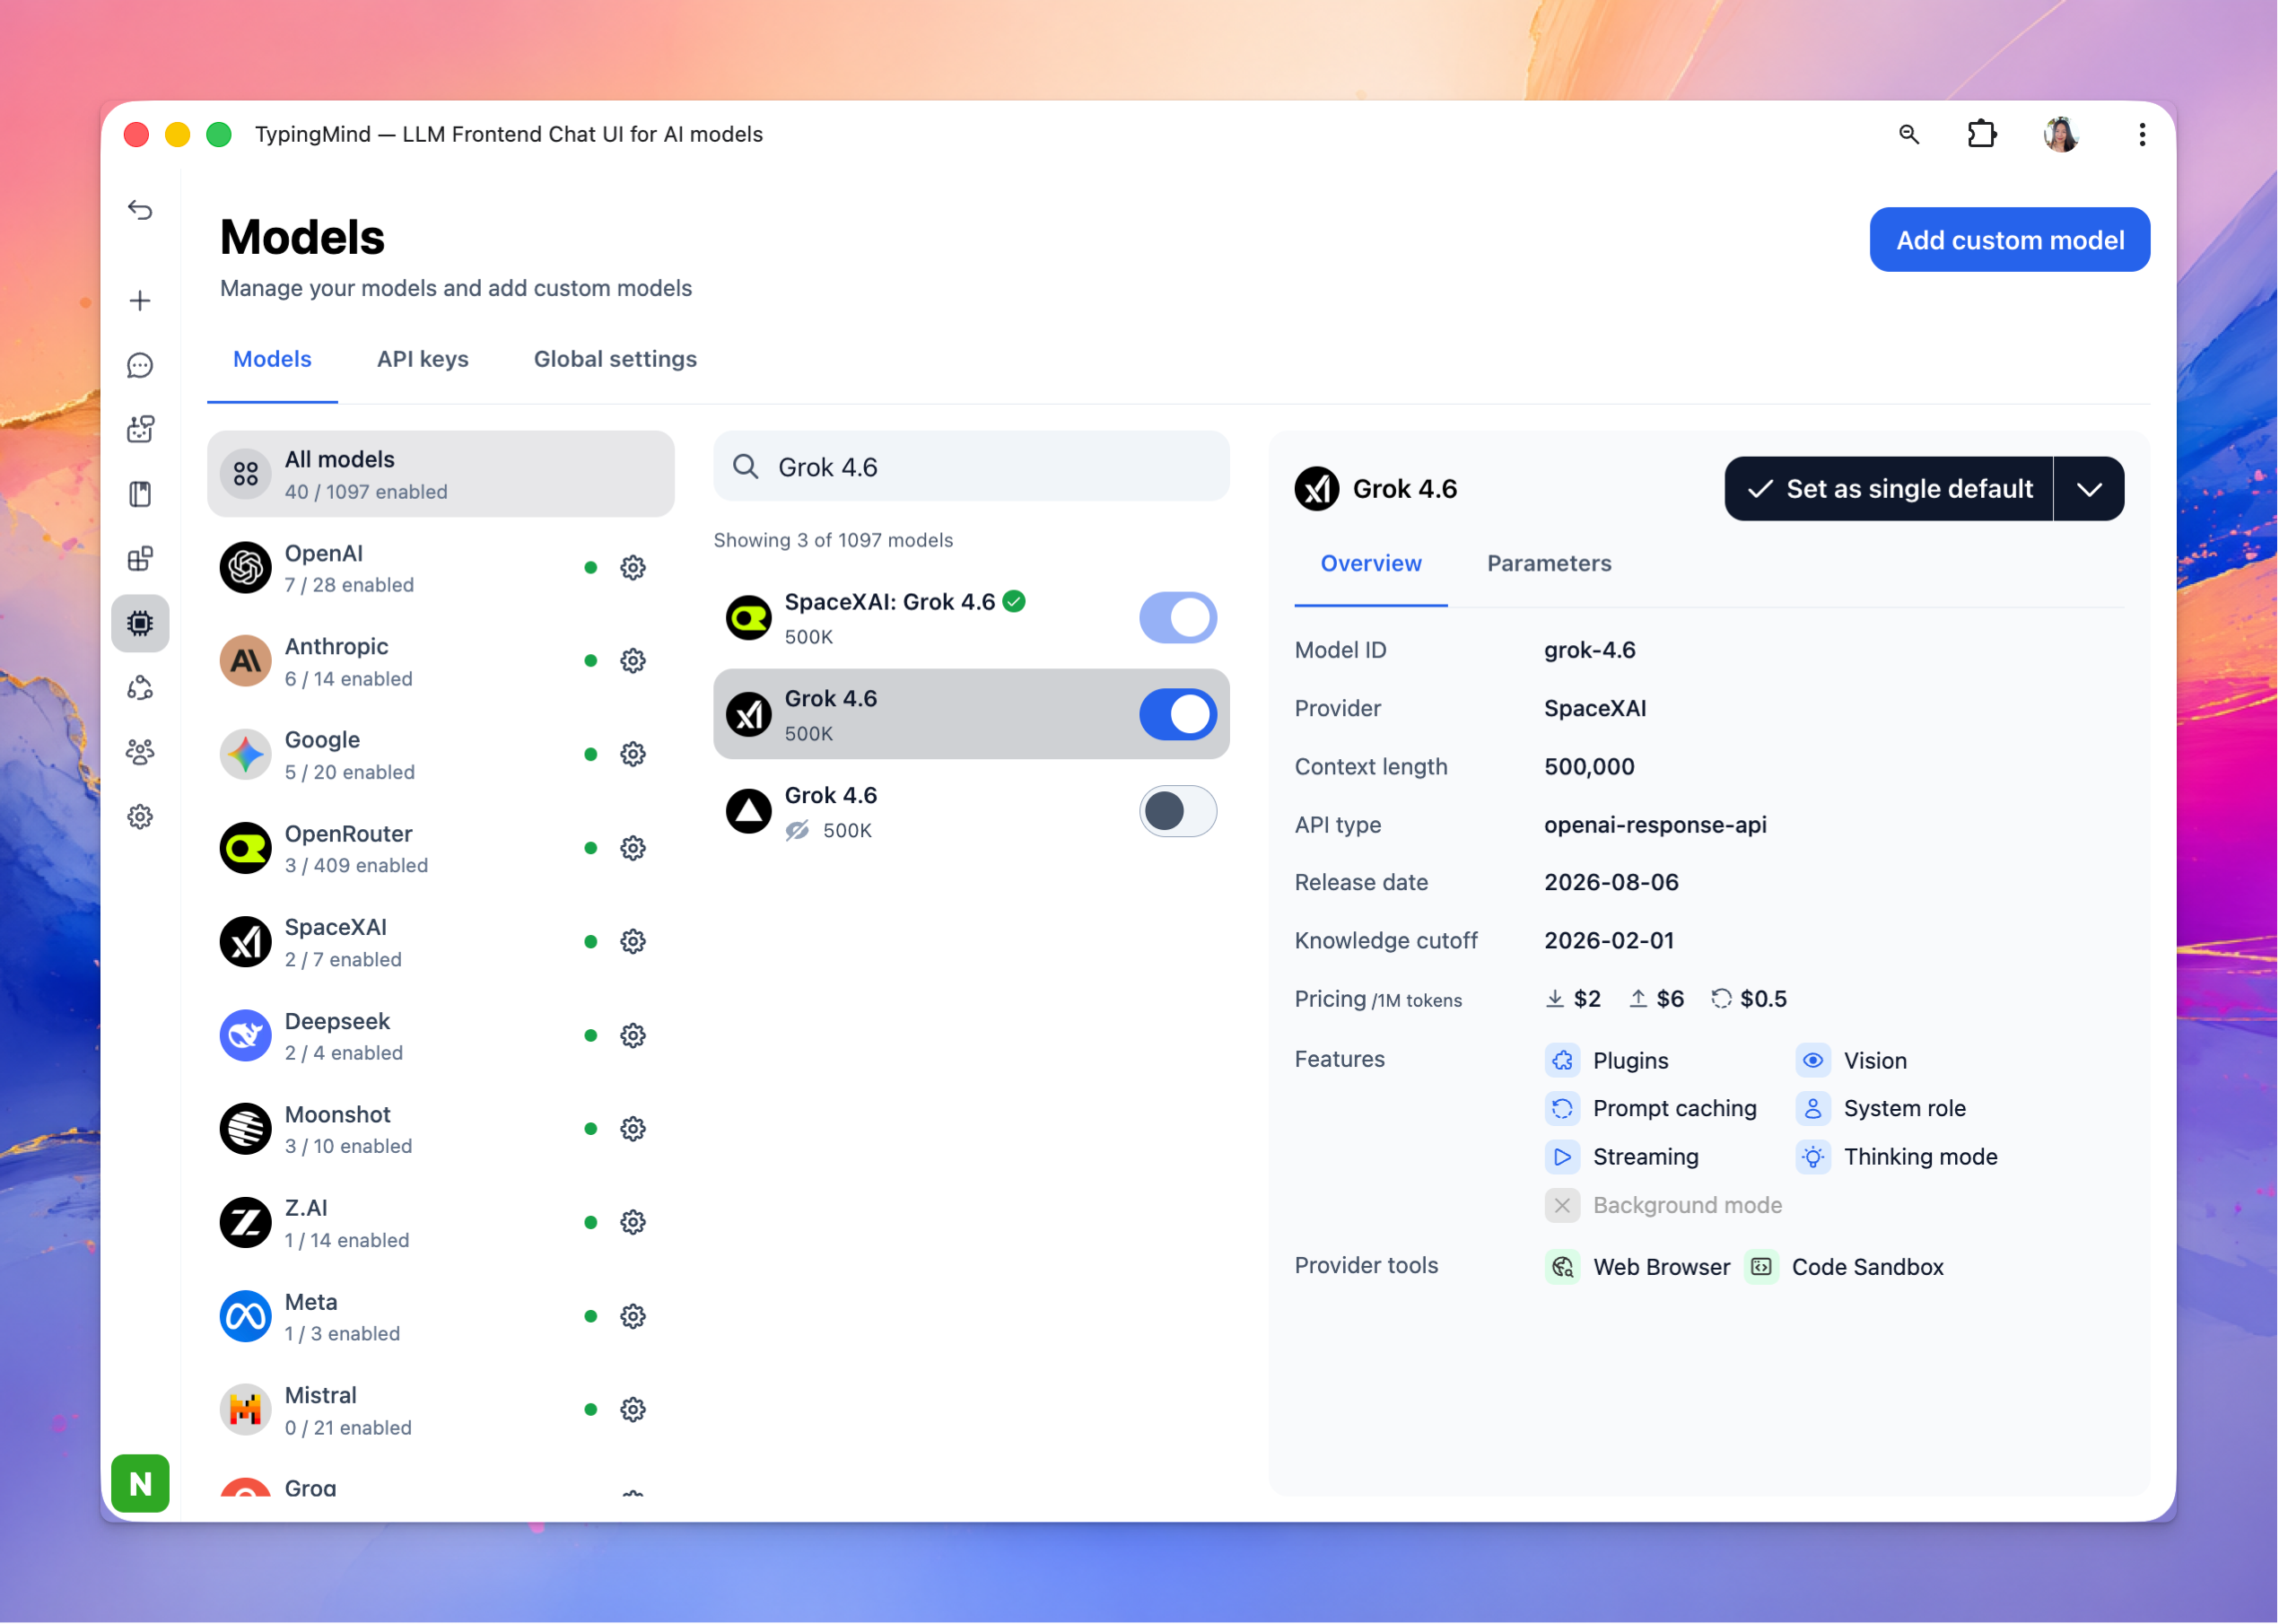
Task: Open the people group icon in the sidebar
Action: 140,752
